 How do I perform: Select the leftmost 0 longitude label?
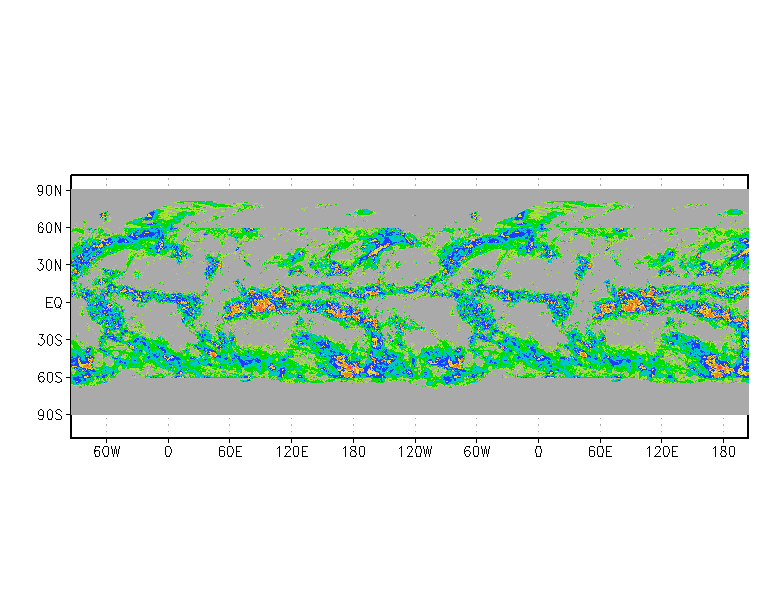point(168,452)
